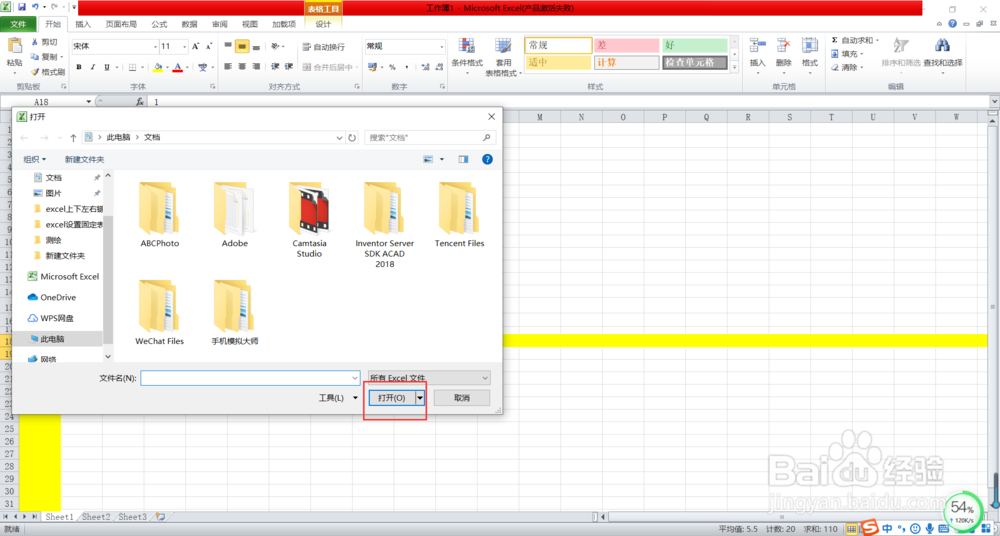The height and width of the screenshot is (536, 1000).
Task: Select the Adobe folder
Action: (235, 216)
